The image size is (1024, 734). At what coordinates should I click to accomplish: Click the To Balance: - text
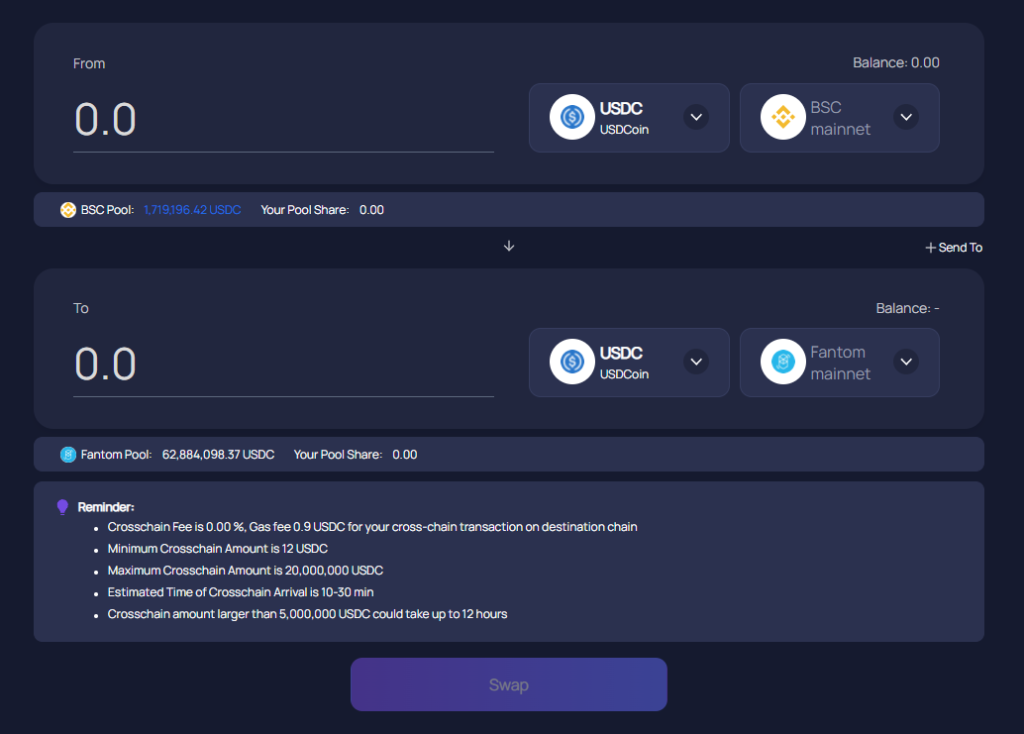tap(907, 308)
